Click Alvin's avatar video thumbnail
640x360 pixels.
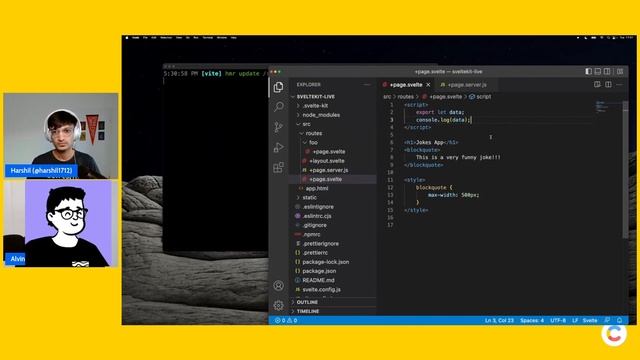(x=61, y=224)
